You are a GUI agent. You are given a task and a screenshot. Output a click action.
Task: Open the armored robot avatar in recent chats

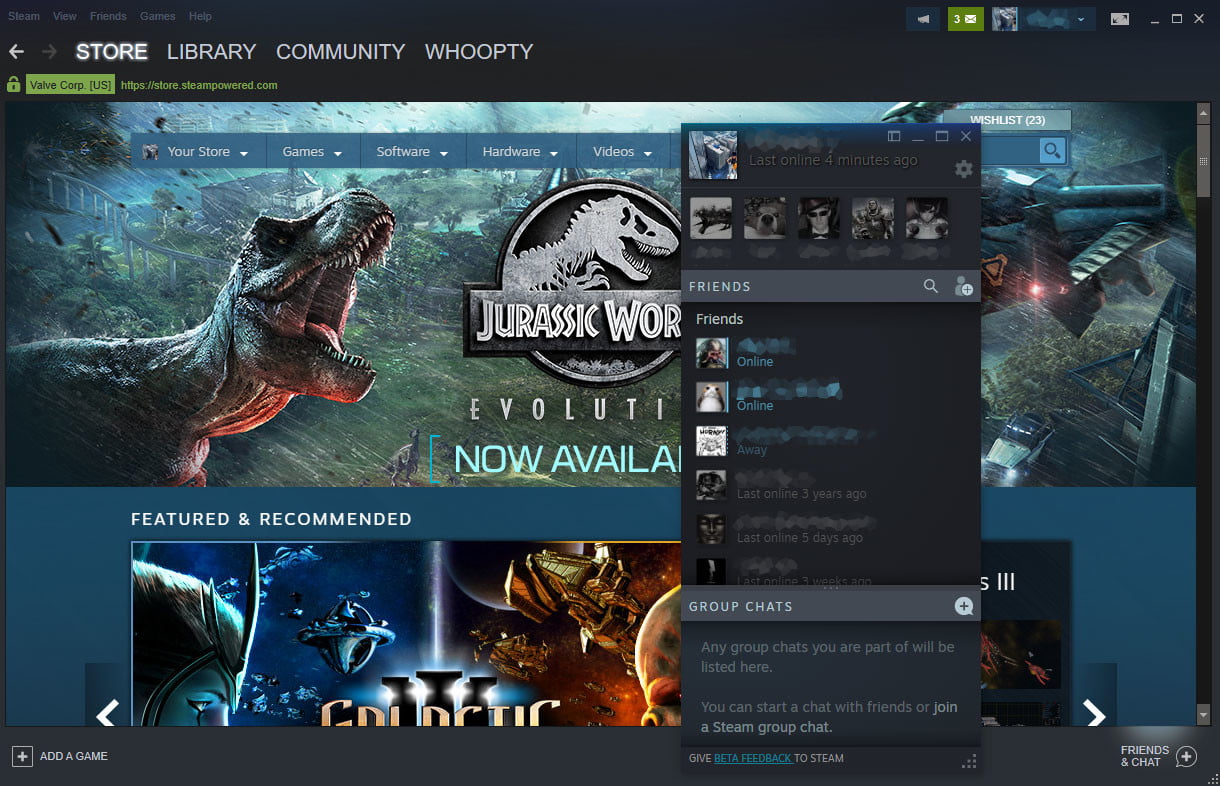(x=873, y=218)
